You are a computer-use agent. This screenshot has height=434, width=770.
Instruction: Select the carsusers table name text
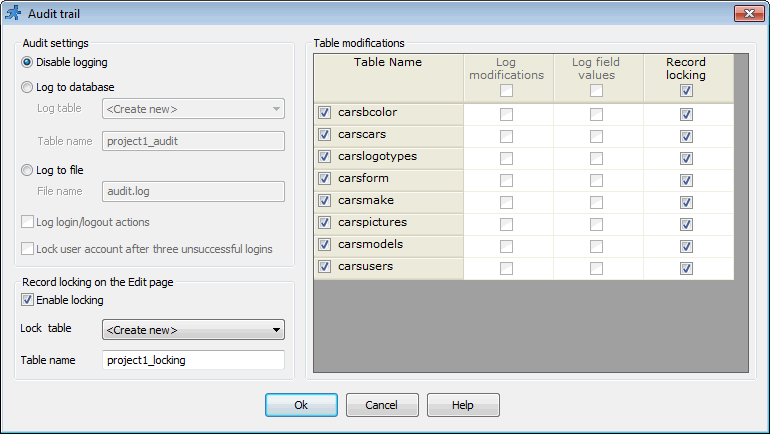(x=365, y=267)
